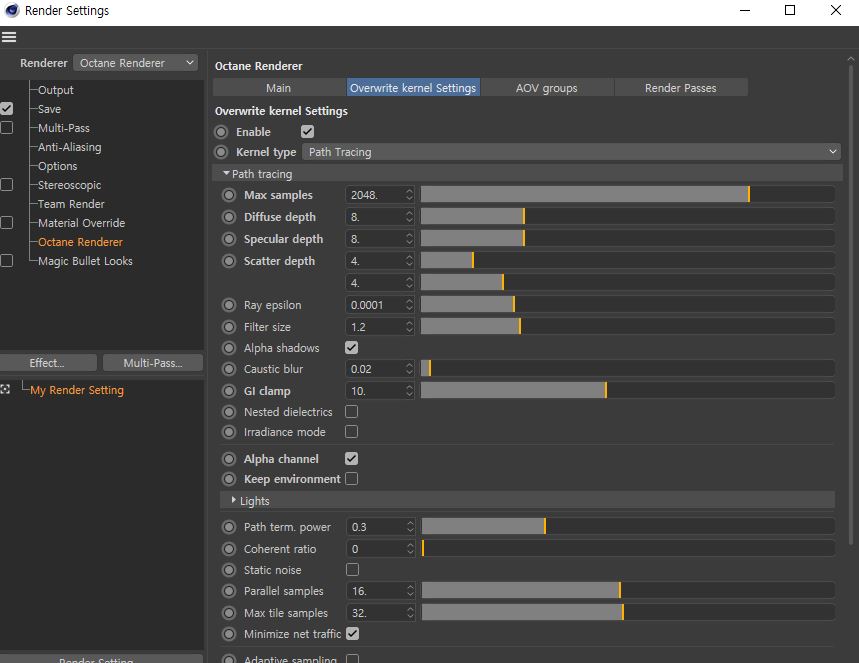
Task: Click the Multi-Pass... button
Action: click(x=153, y=363)
